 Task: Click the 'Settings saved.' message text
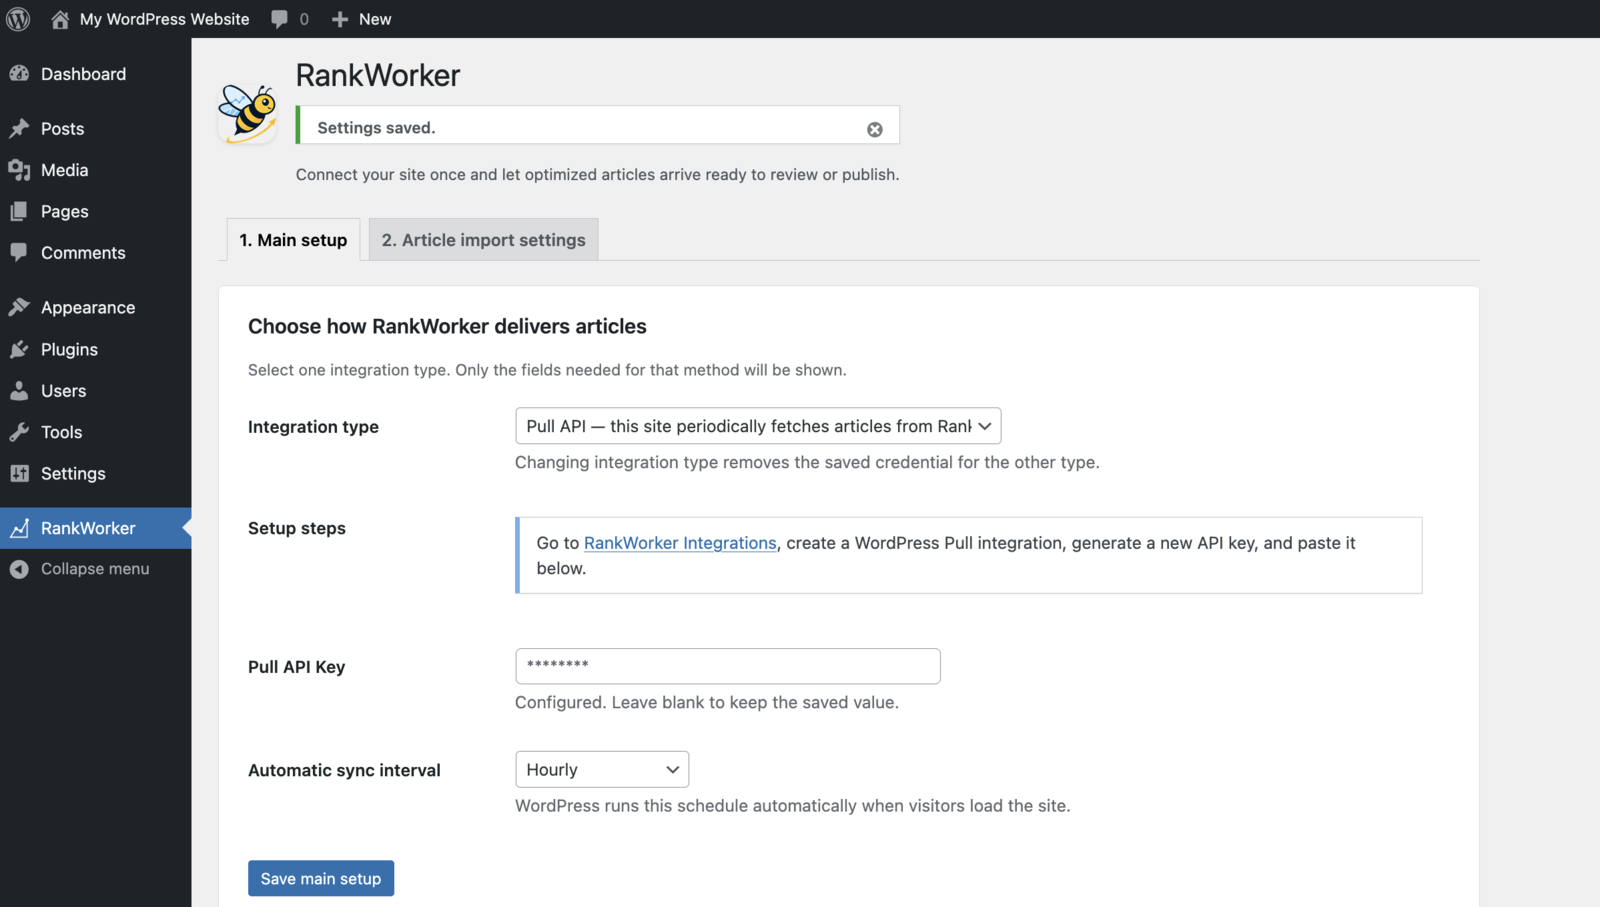click(x=376, y=128)
